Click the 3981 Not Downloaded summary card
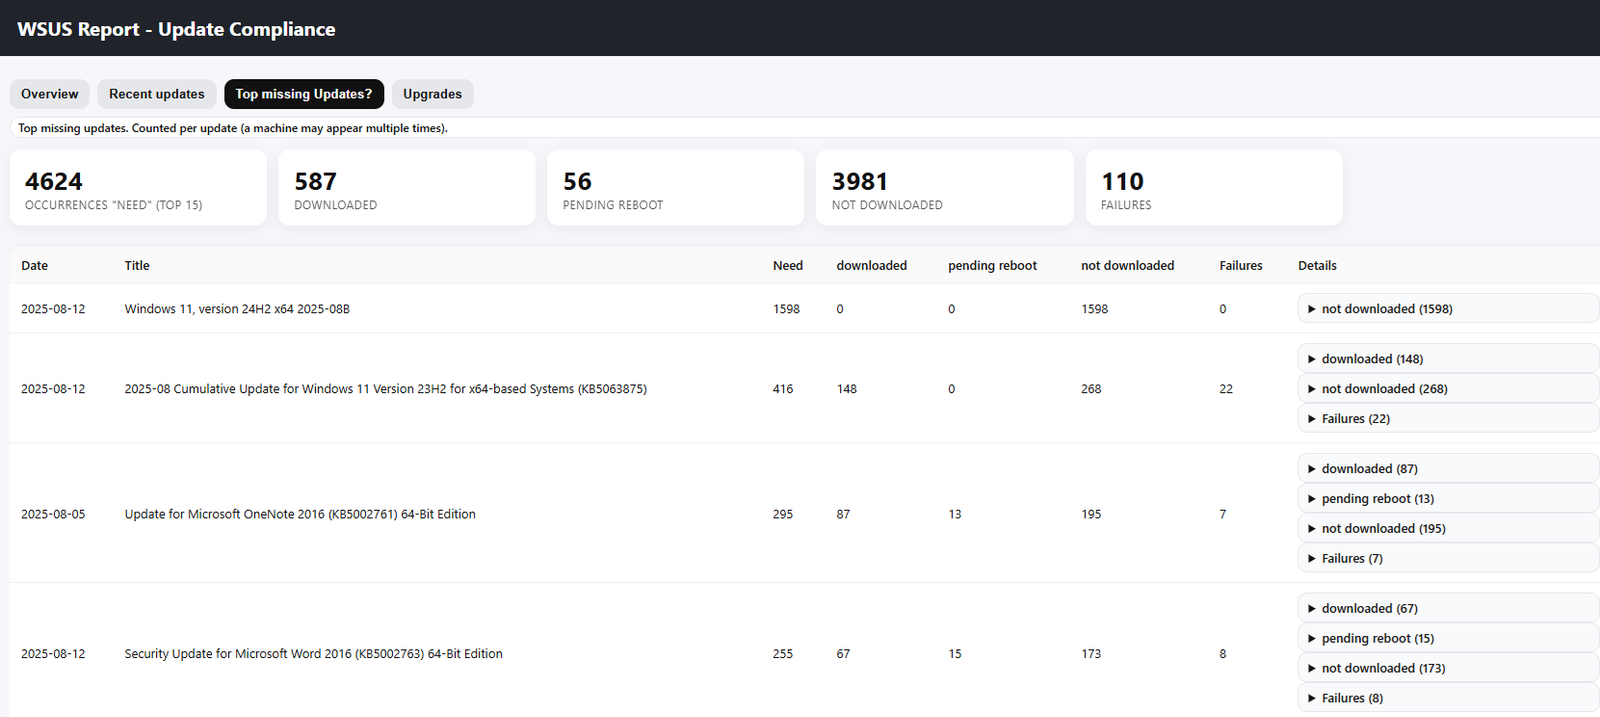Viewport: 1600px width, 717px height. click(x=944, y=188)
